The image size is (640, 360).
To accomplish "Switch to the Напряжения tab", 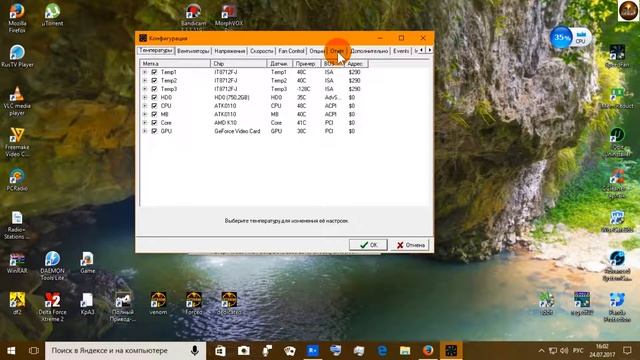I will (x=229, y=51).
